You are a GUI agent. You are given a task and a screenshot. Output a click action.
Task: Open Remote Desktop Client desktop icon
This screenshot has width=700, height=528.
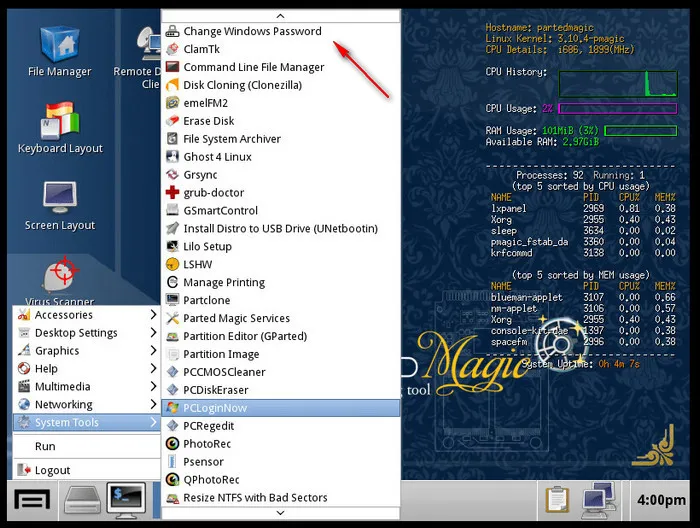[138, 58]
